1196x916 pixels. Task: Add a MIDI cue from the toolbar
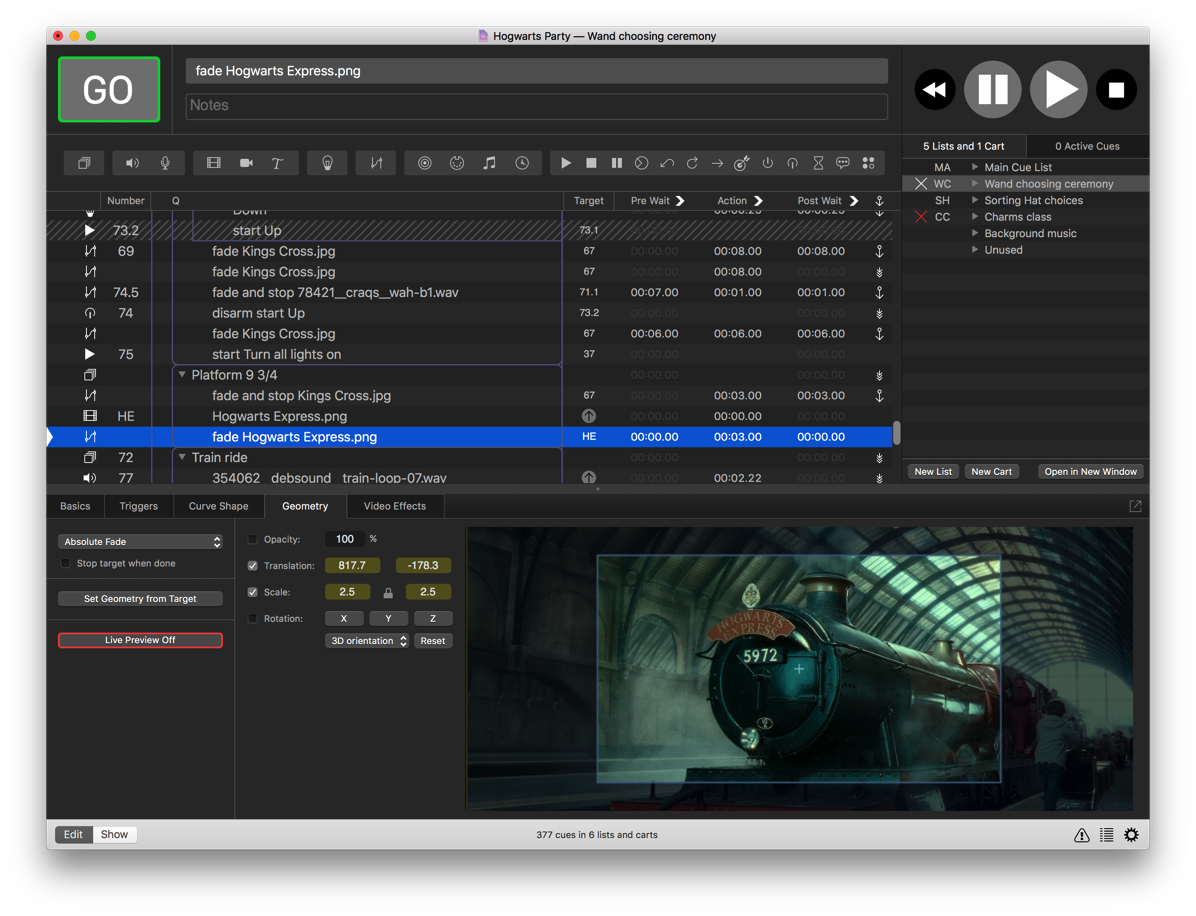(x=457, y=163)
